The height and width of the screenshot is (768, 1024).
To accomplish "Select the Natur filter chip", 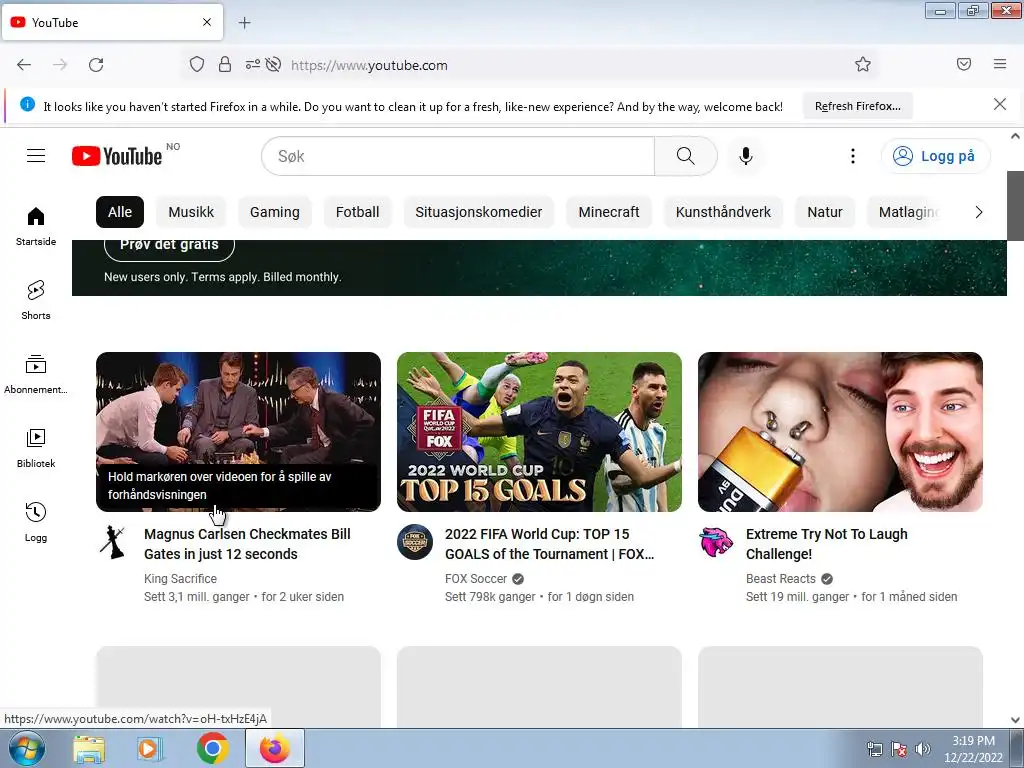I will pos(825,212).
